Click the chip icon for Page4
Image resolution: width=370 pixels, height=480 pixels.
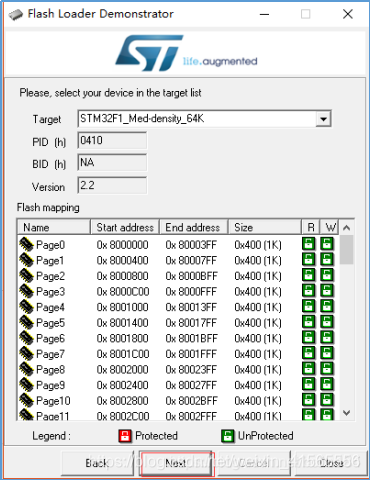pos(26,307)
